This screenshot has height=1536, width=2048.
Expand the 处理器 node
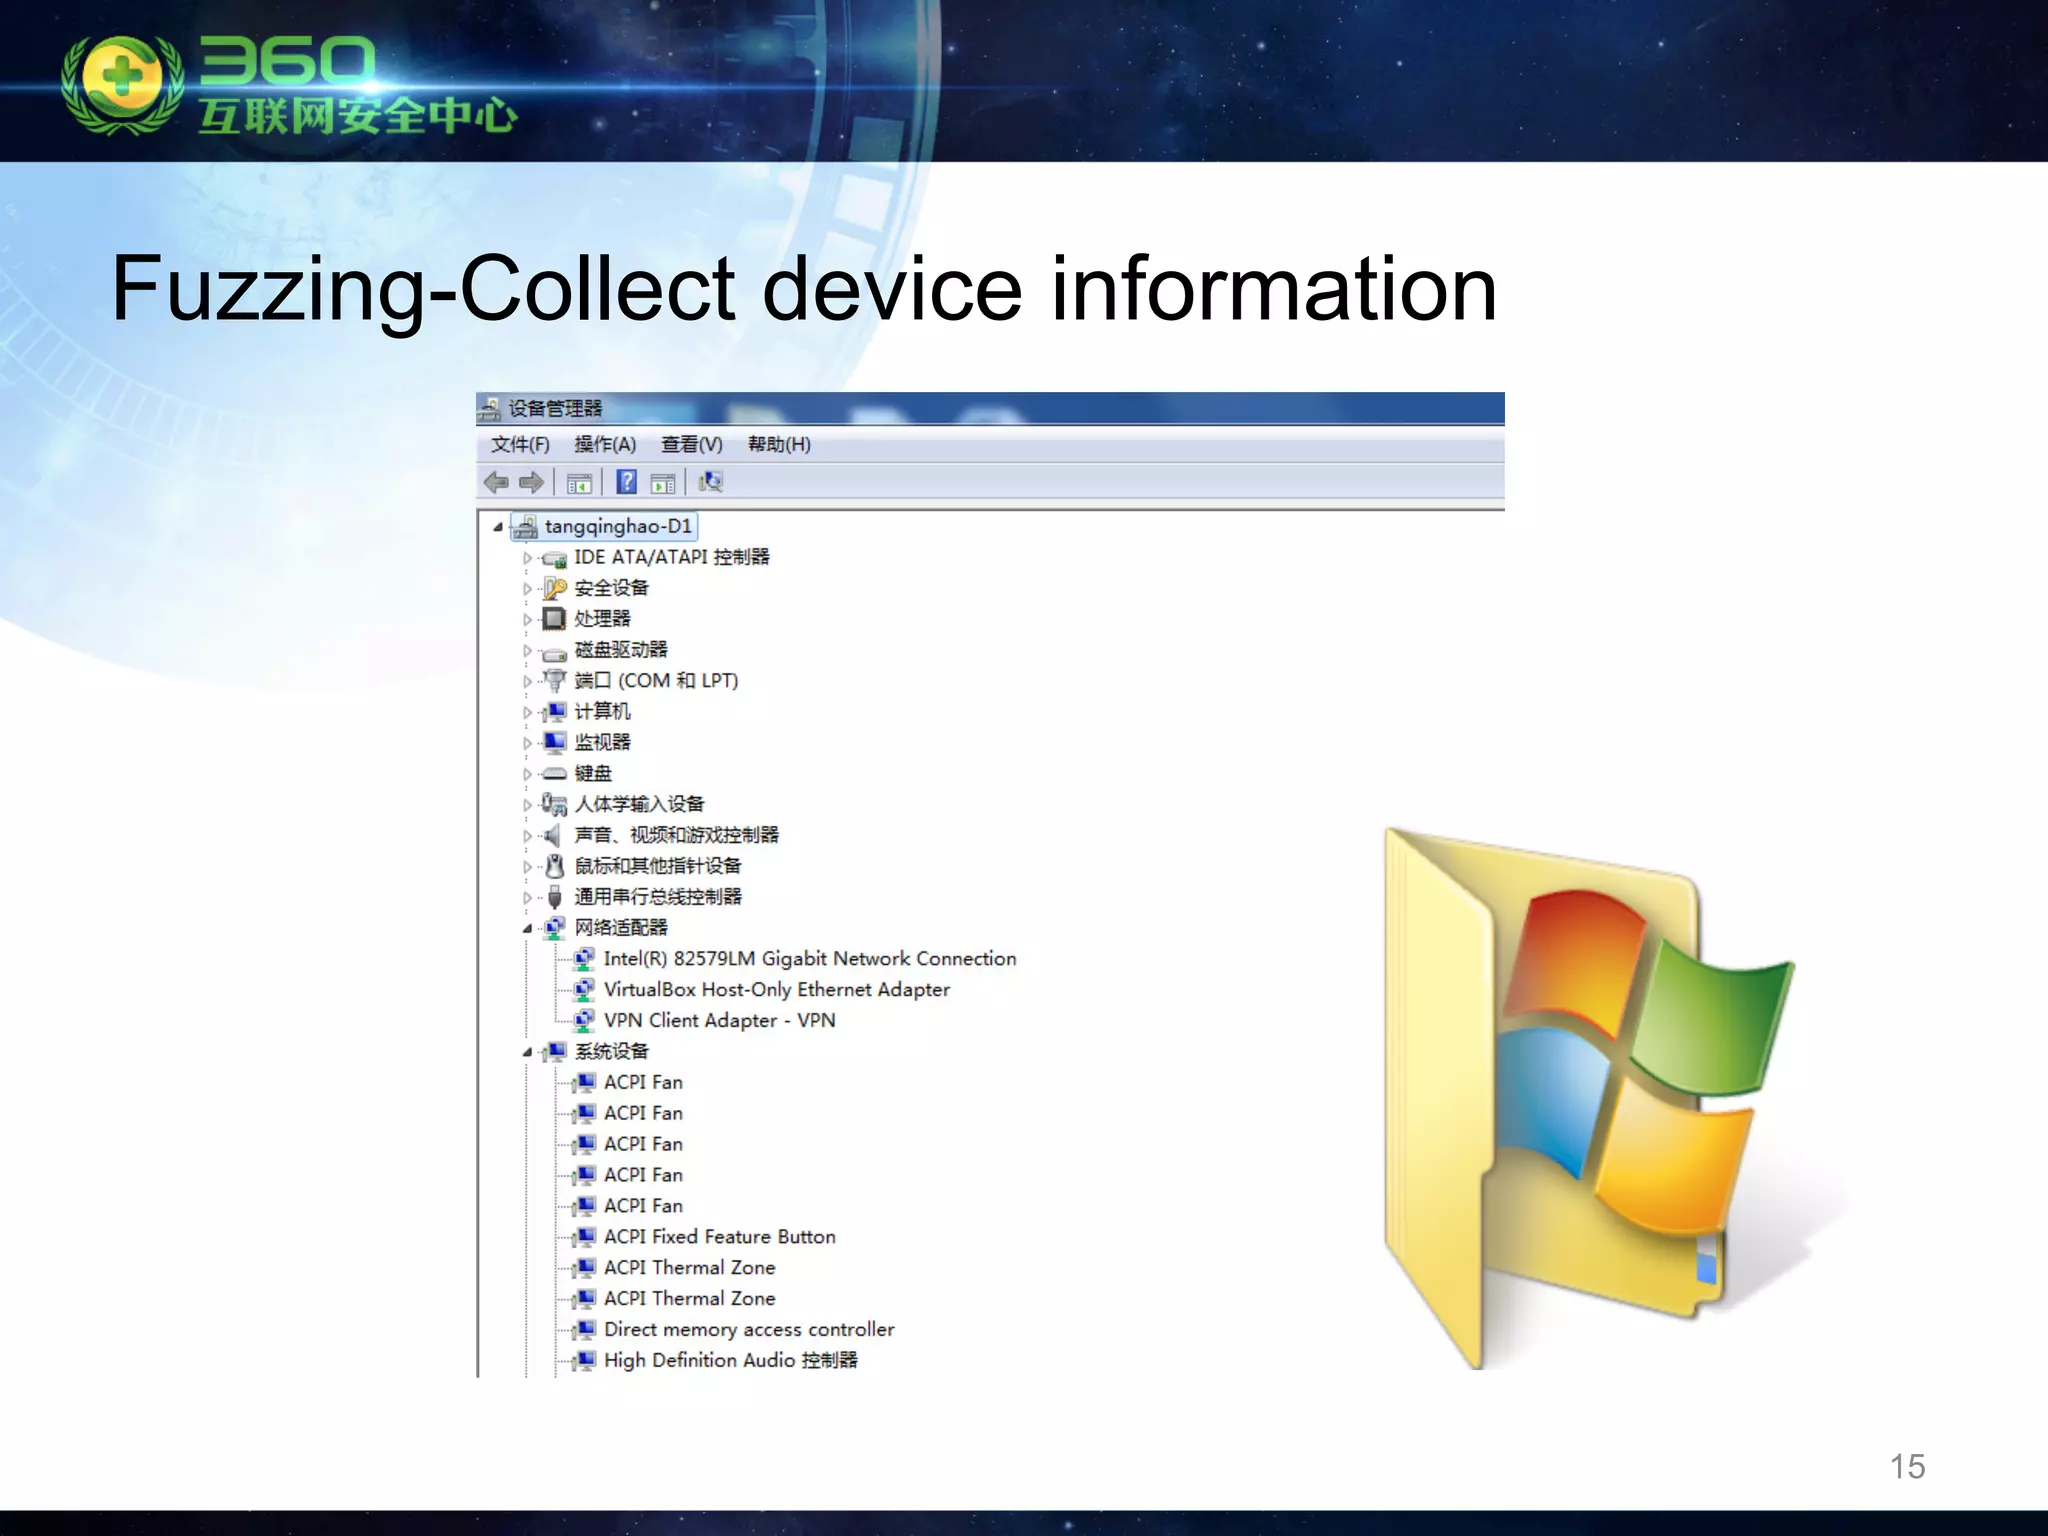(x=527, y=620)
